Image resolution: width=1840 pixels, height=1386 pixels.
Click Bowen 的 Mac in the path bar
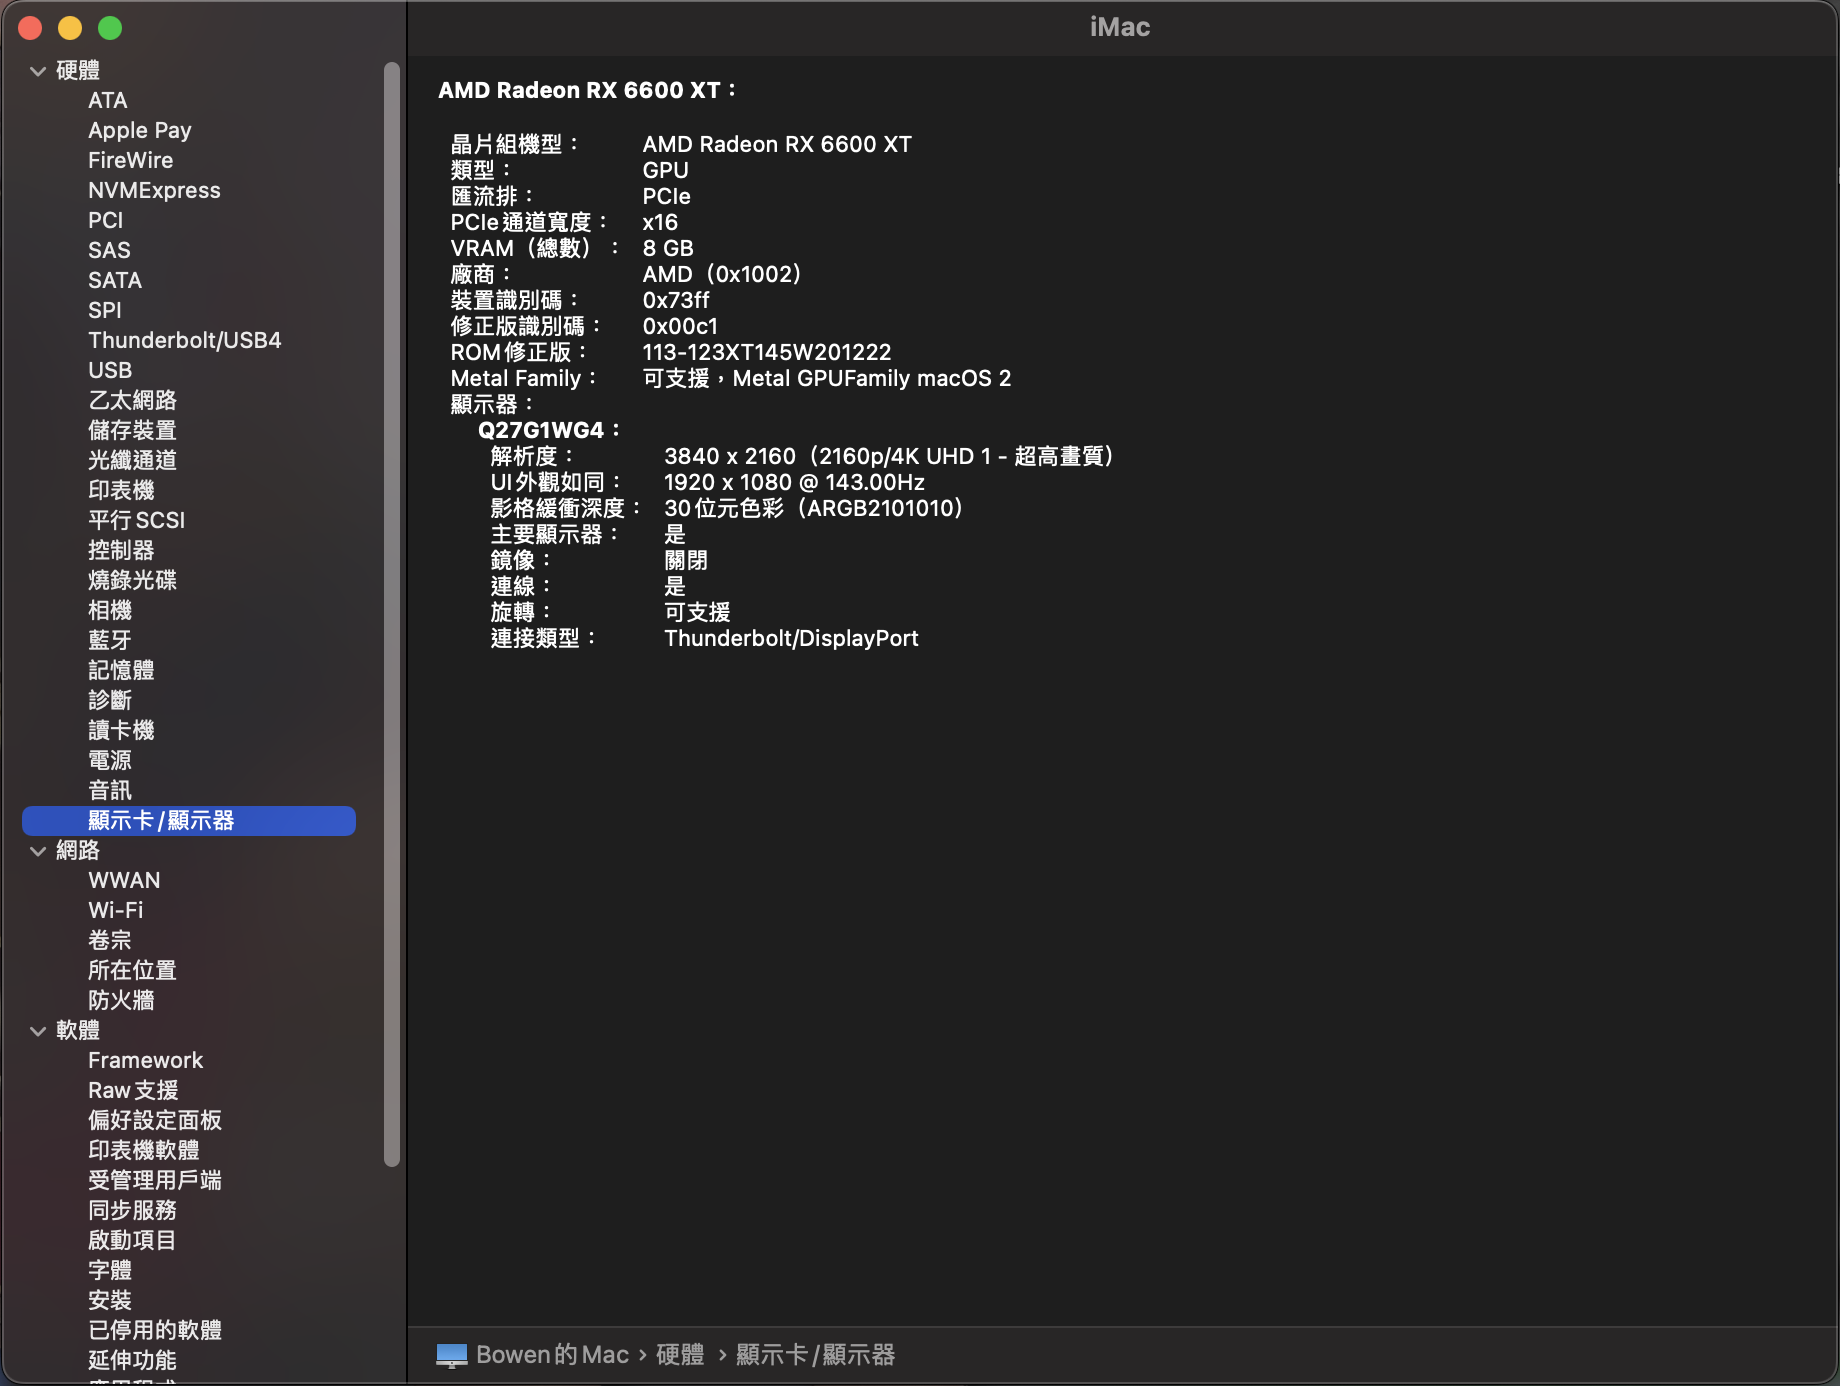[x=552, y=1355]
